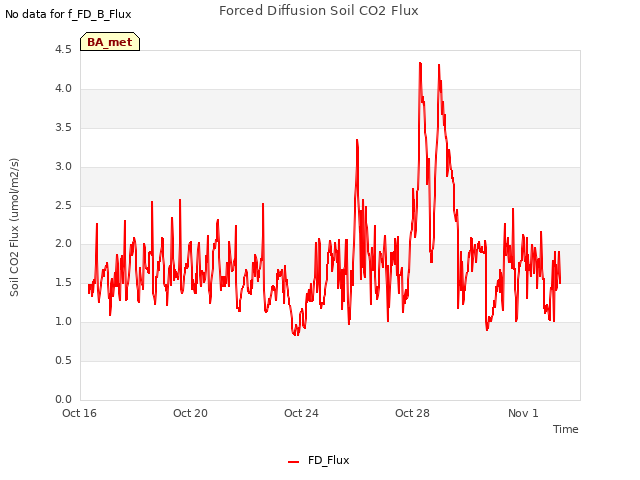The width and height of the screenshot is (640, 480).
Task: Click the 1.0 y-axis tick label
Action: pos(63,321)
